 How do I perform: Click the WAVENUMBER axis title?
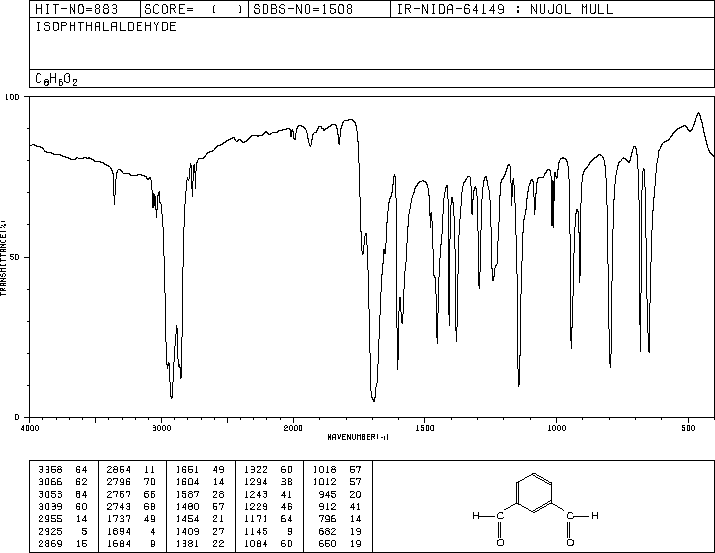coord(358,437)
